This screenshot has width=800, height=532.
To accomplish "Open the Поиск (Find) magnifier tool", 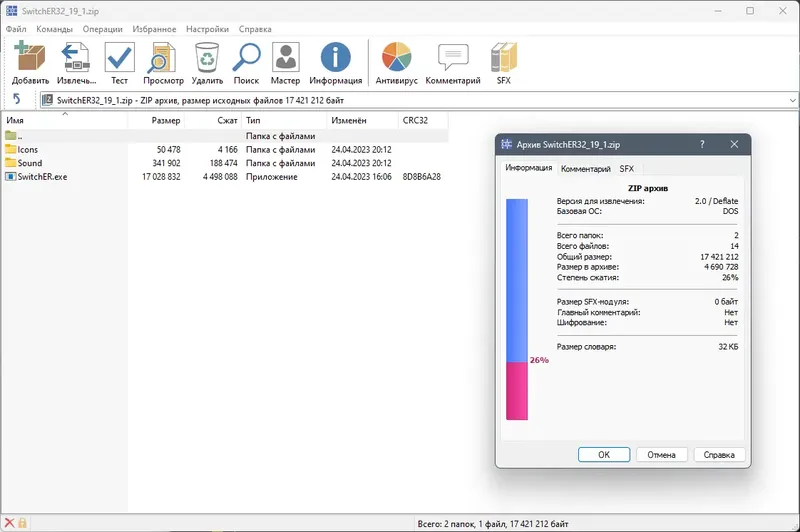I will (246, 57).
